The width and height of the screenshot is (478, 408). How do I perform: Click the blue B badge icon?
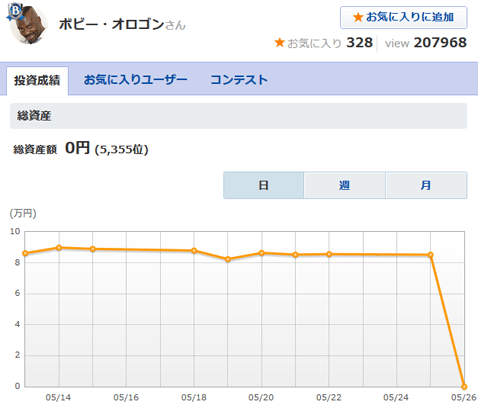click(15, 11)
